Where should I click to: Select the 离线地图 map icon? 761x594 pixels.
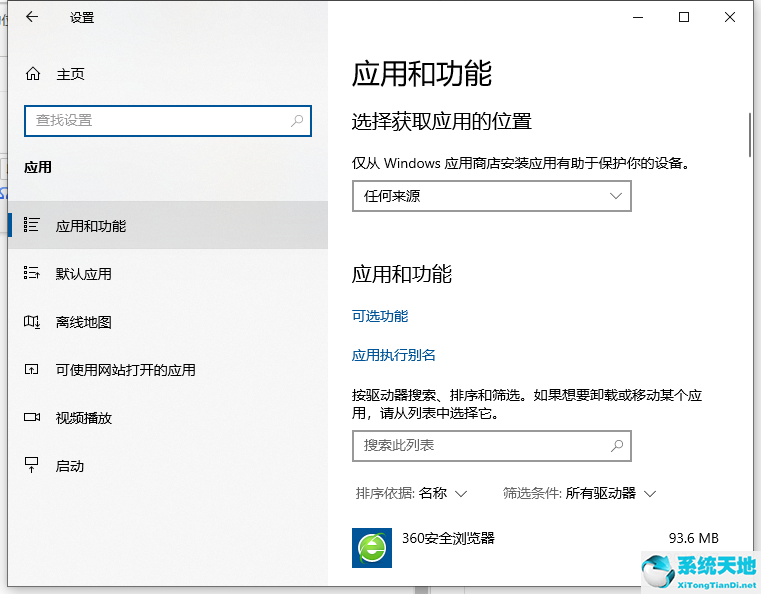click(32, 321)
